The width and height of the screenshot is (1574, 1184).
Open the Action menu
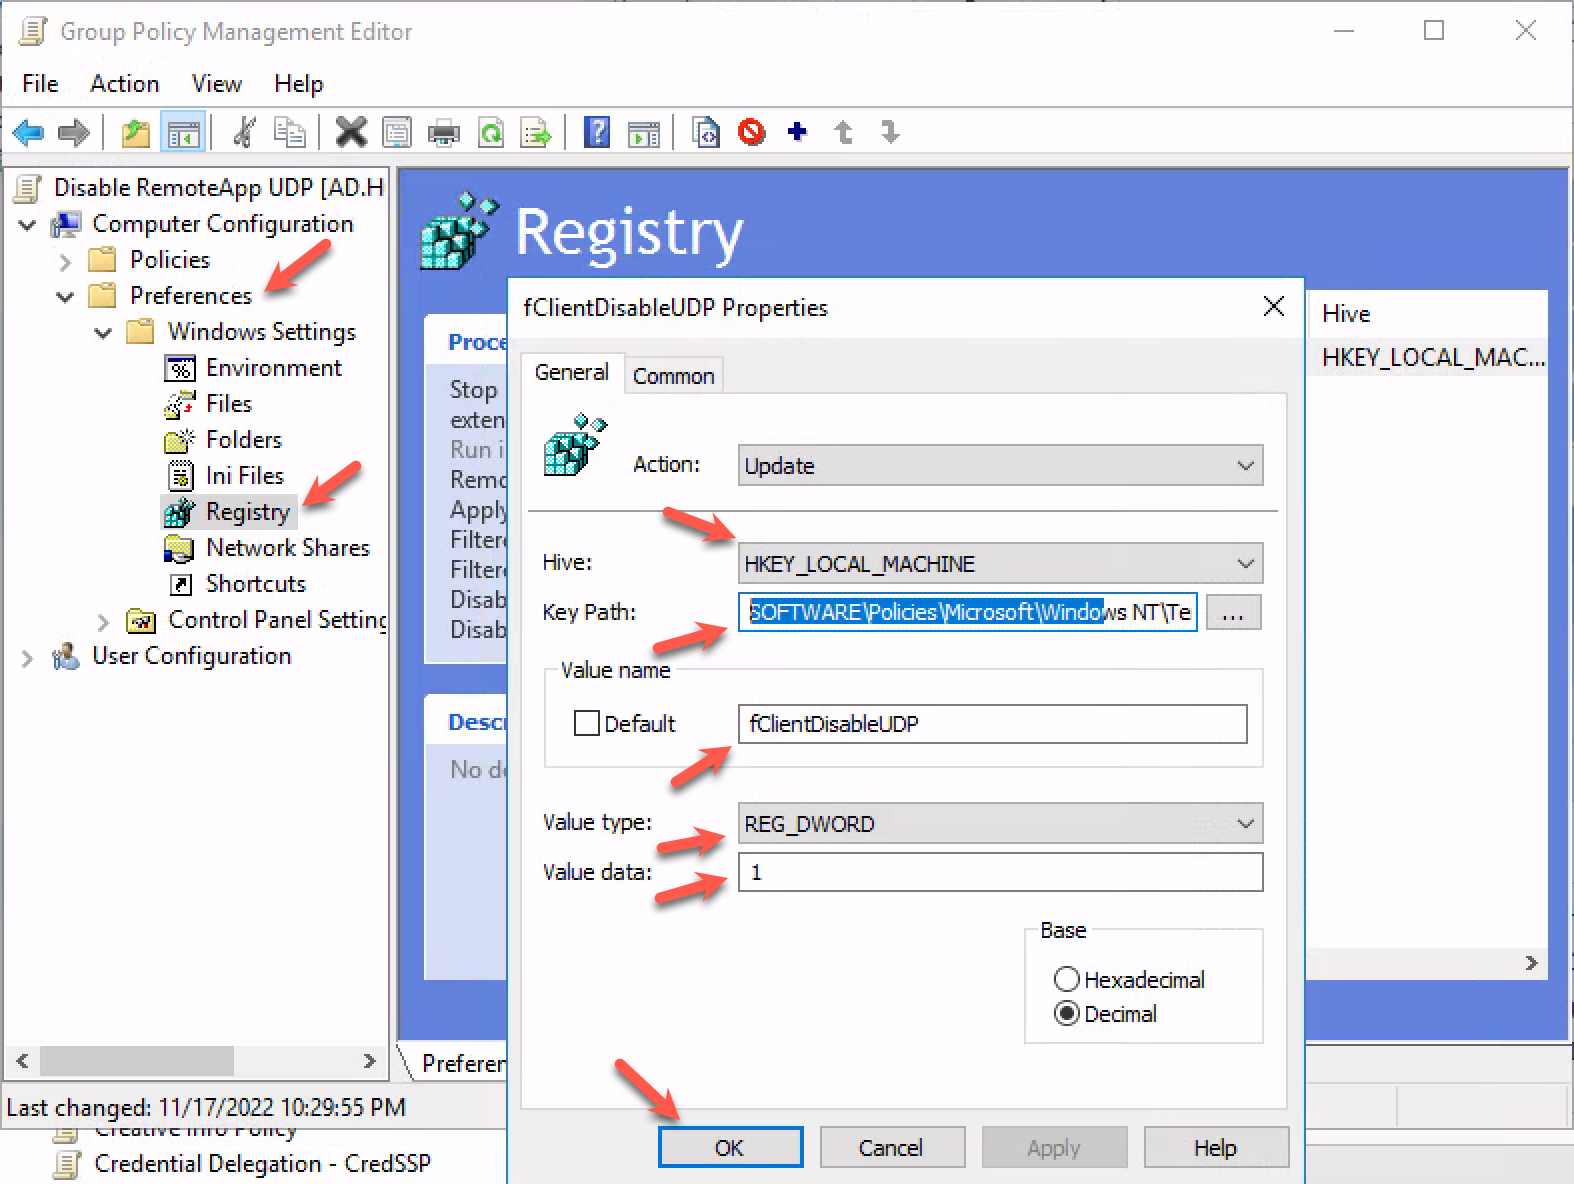pyautogui.click(x=124, y=84)
